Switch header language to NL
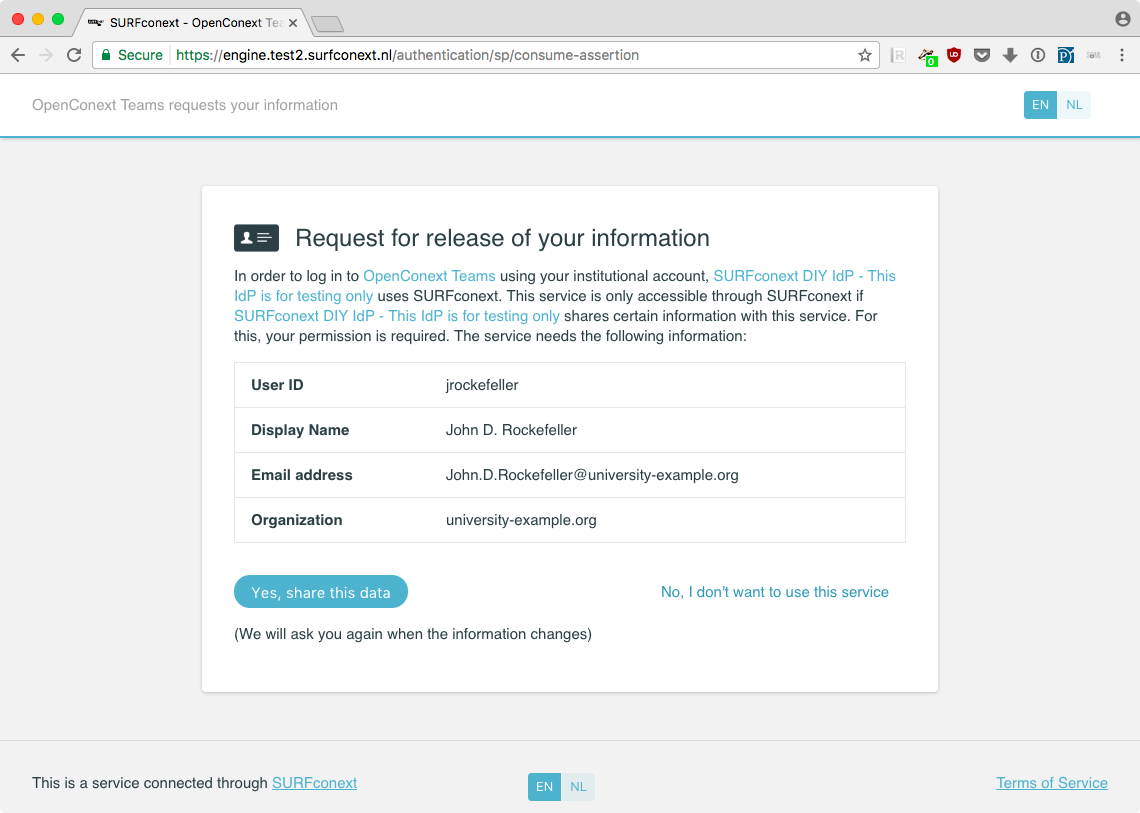Viewport: 1140px width, 813px height. coord(1074,105)
